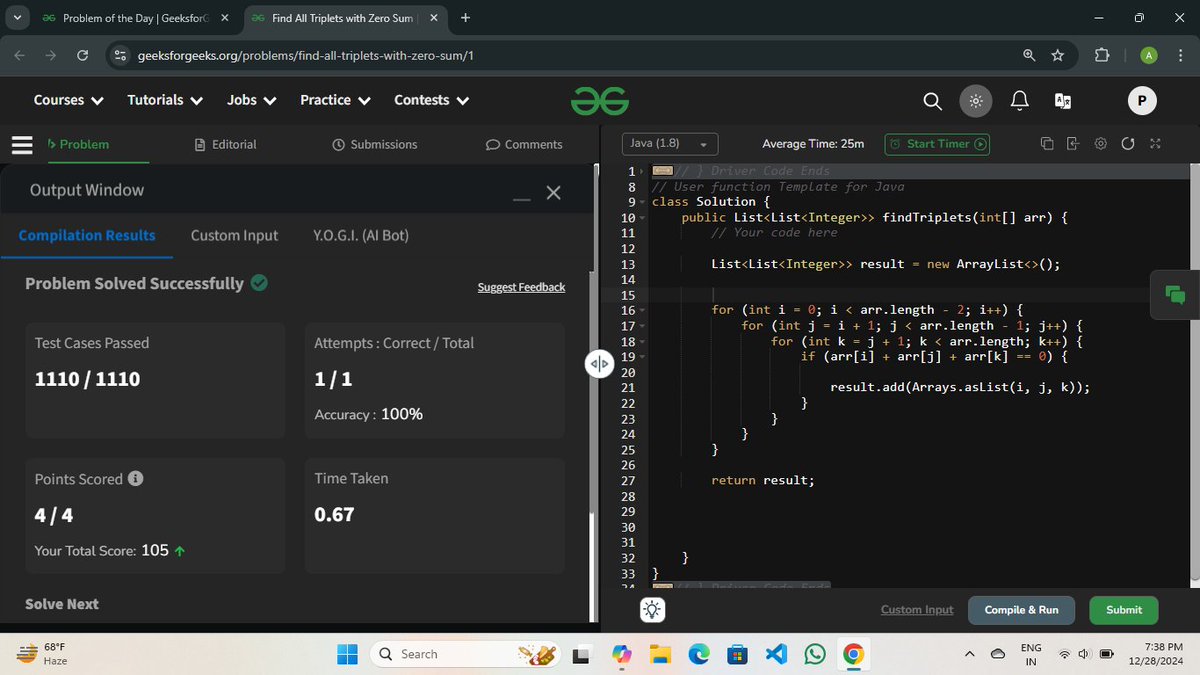This screenshot has width=1200, height=675.
Task: Expand the Jobs dropdown
Action: pos(251,100)
